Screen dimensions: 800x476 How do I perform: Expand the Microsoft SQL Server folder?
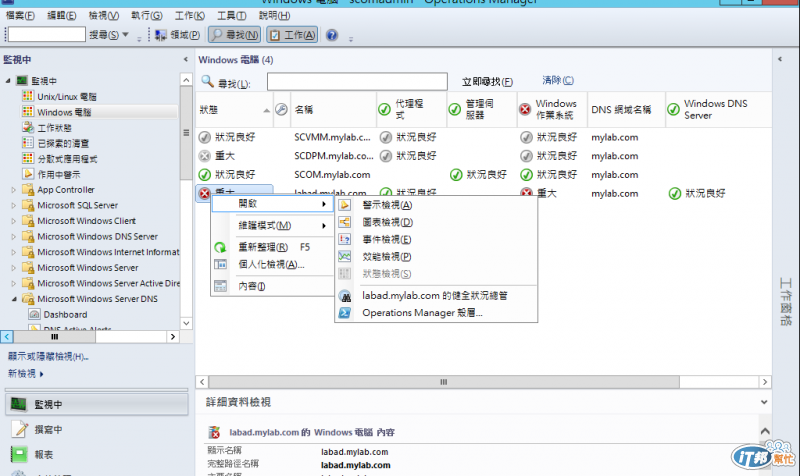[x=14, y=206]
